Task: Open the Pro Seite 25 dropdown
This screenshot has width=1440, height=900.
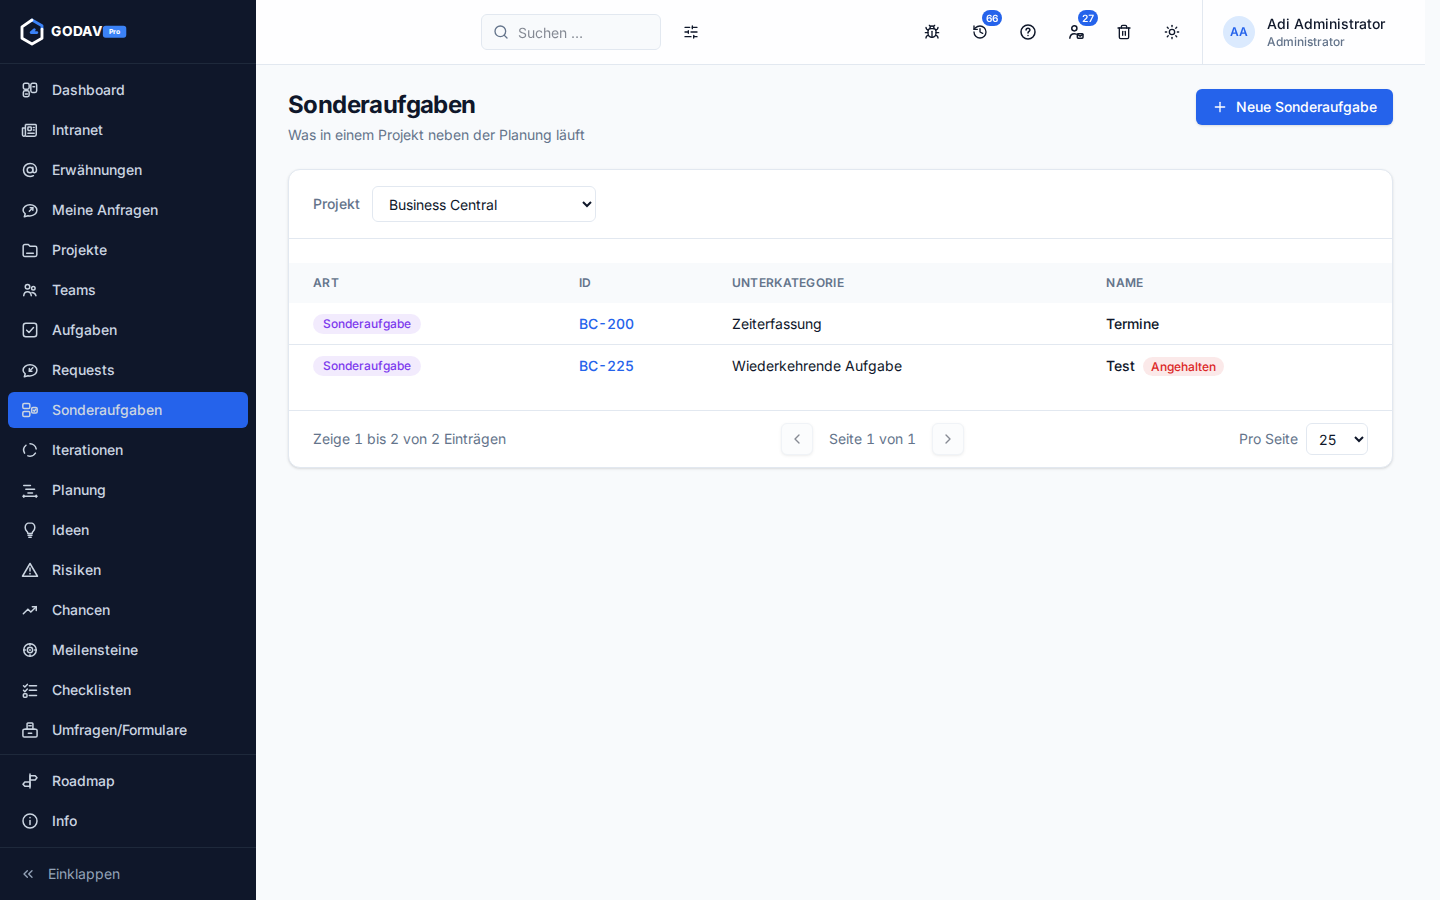Action: pos(1337,439)
